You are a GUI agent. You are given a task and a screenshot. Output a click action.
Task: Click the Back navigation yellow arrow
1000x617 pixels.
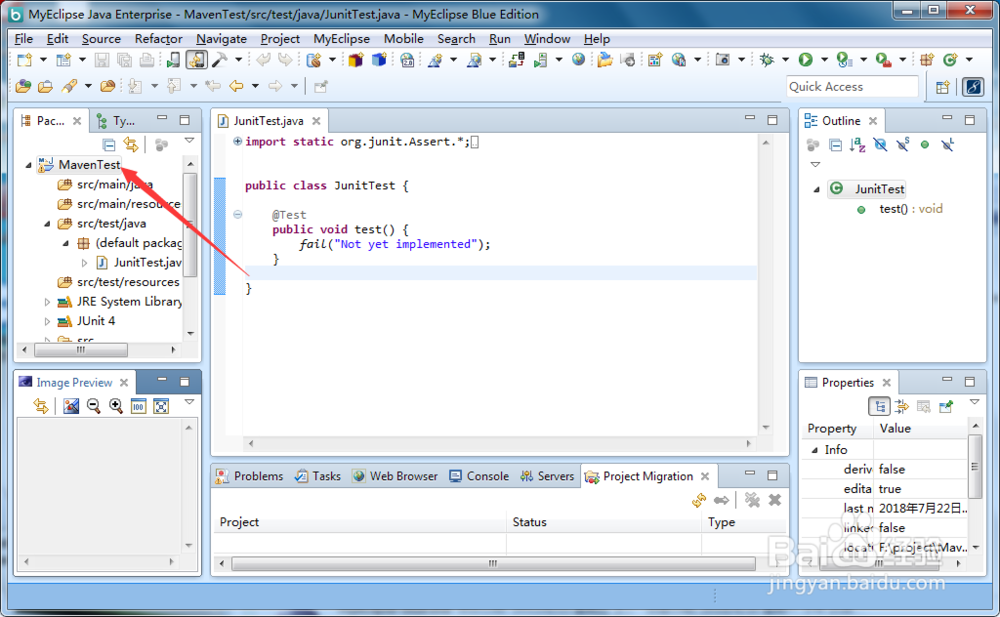point(236,86)
